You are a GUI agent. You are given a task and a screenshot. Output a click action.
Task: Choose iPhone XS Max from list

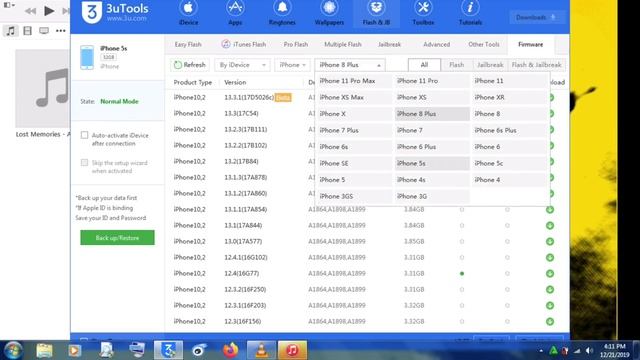[354, 97]
